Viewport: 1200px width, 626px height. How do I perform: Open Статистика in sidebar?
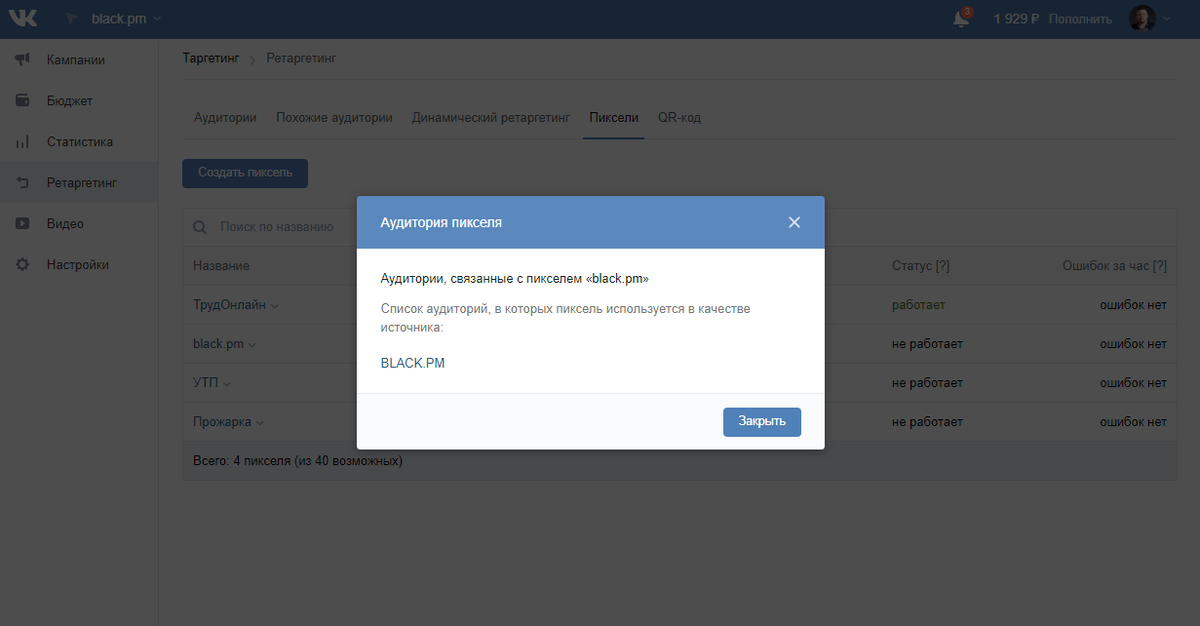click(79, 142)
